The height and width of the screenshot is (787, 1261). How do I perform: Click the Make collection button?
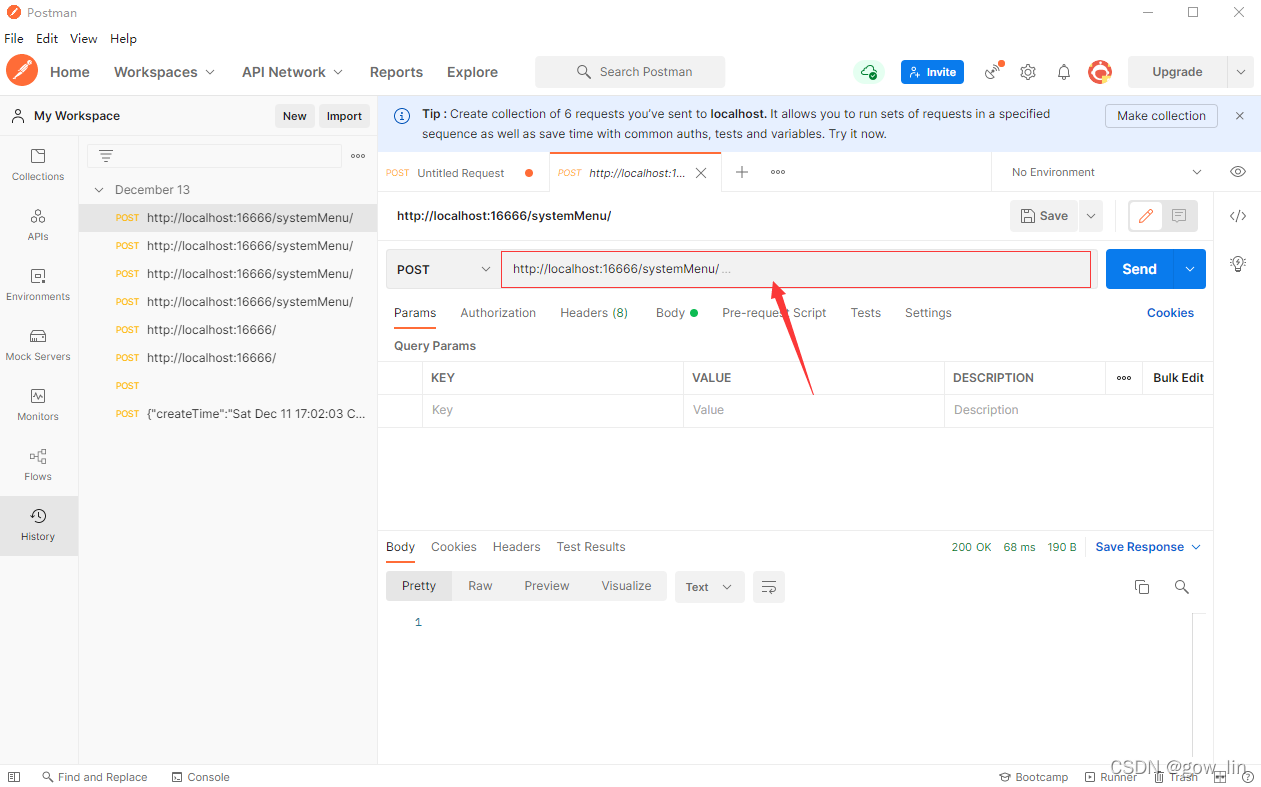click(1161, 116)
